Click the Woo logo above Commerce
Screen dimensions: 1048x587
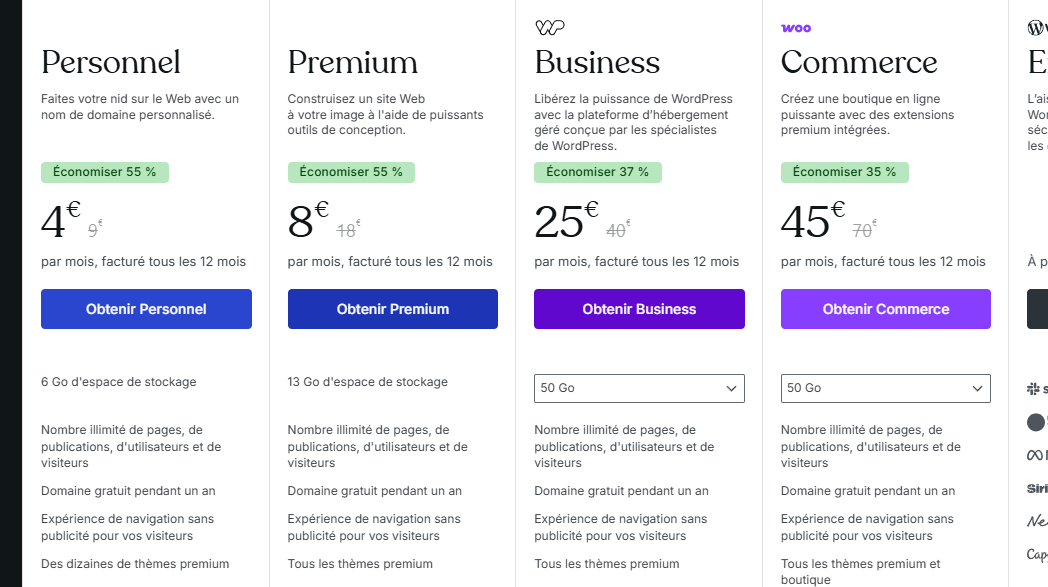796,28
